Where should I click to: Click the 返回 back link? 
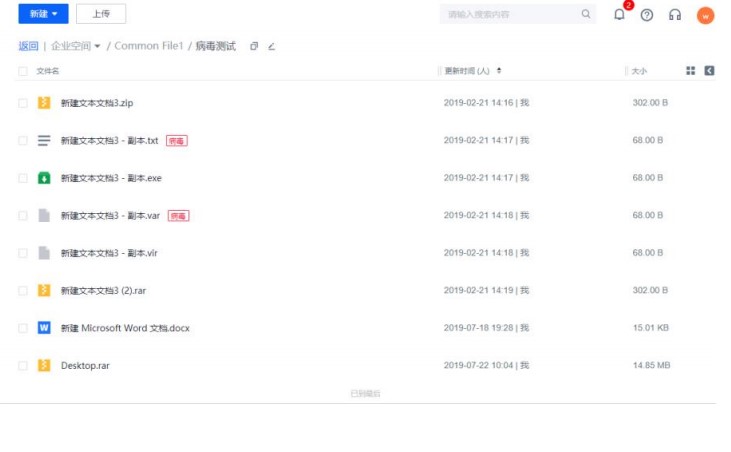[28, 46]
